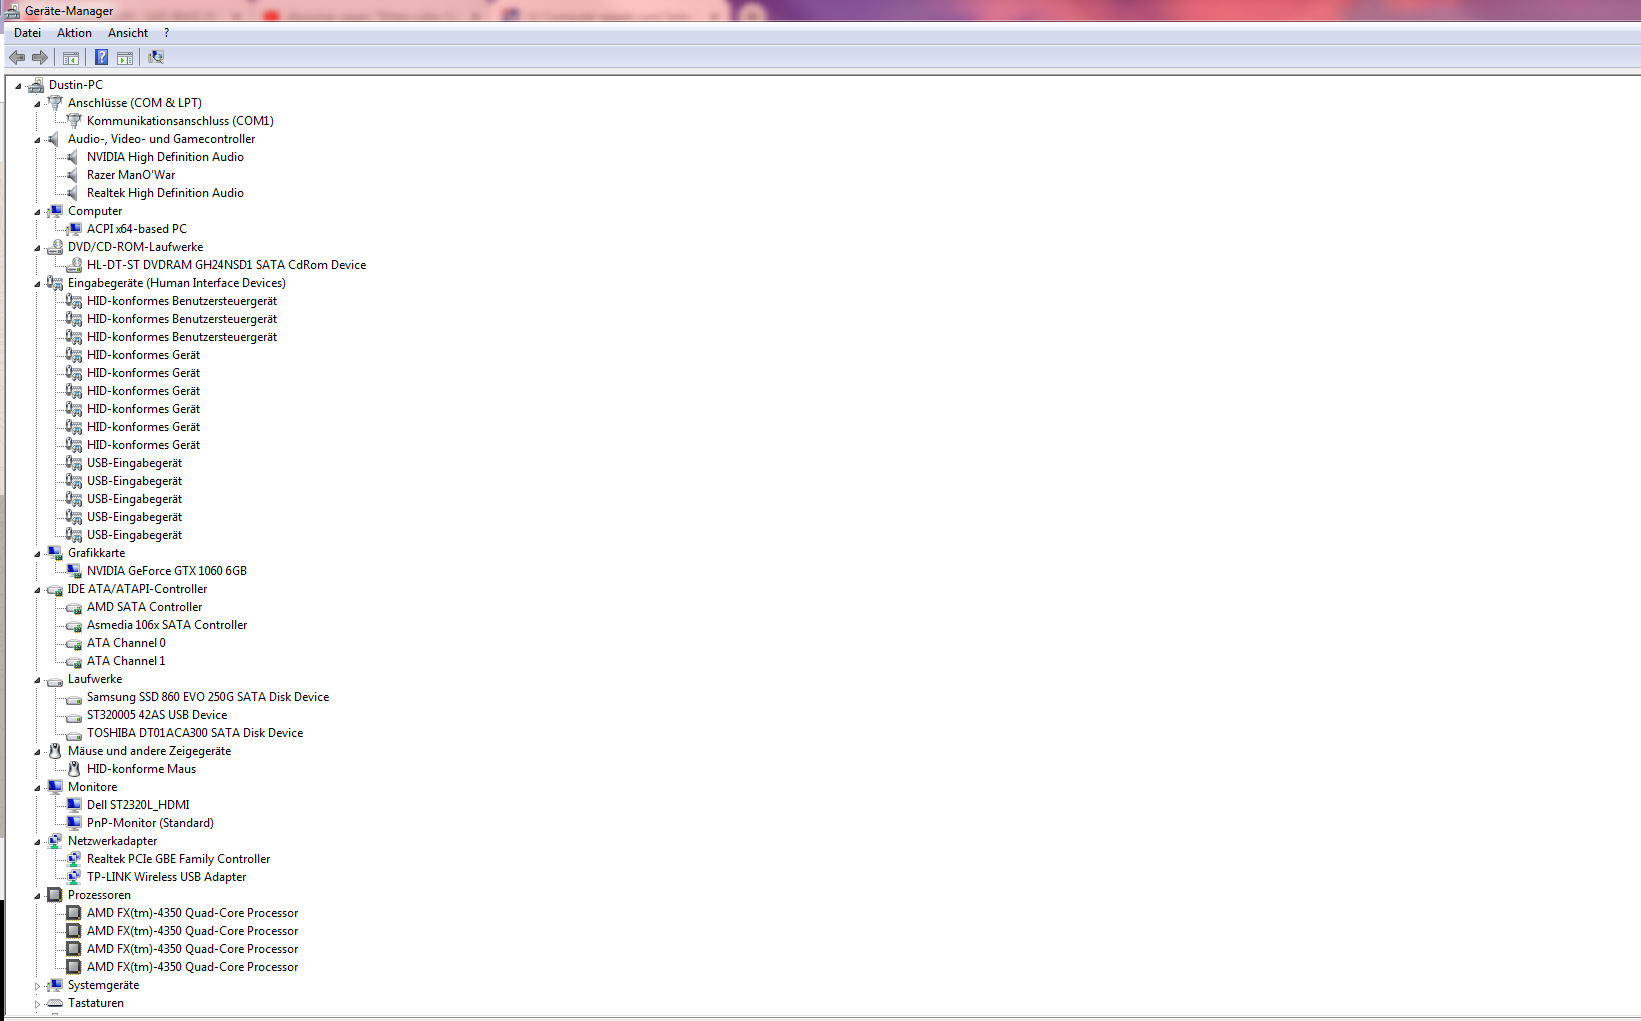Collapse the Dustin-PC root node
The image size is (1641, 1021).
click(18, 86)
